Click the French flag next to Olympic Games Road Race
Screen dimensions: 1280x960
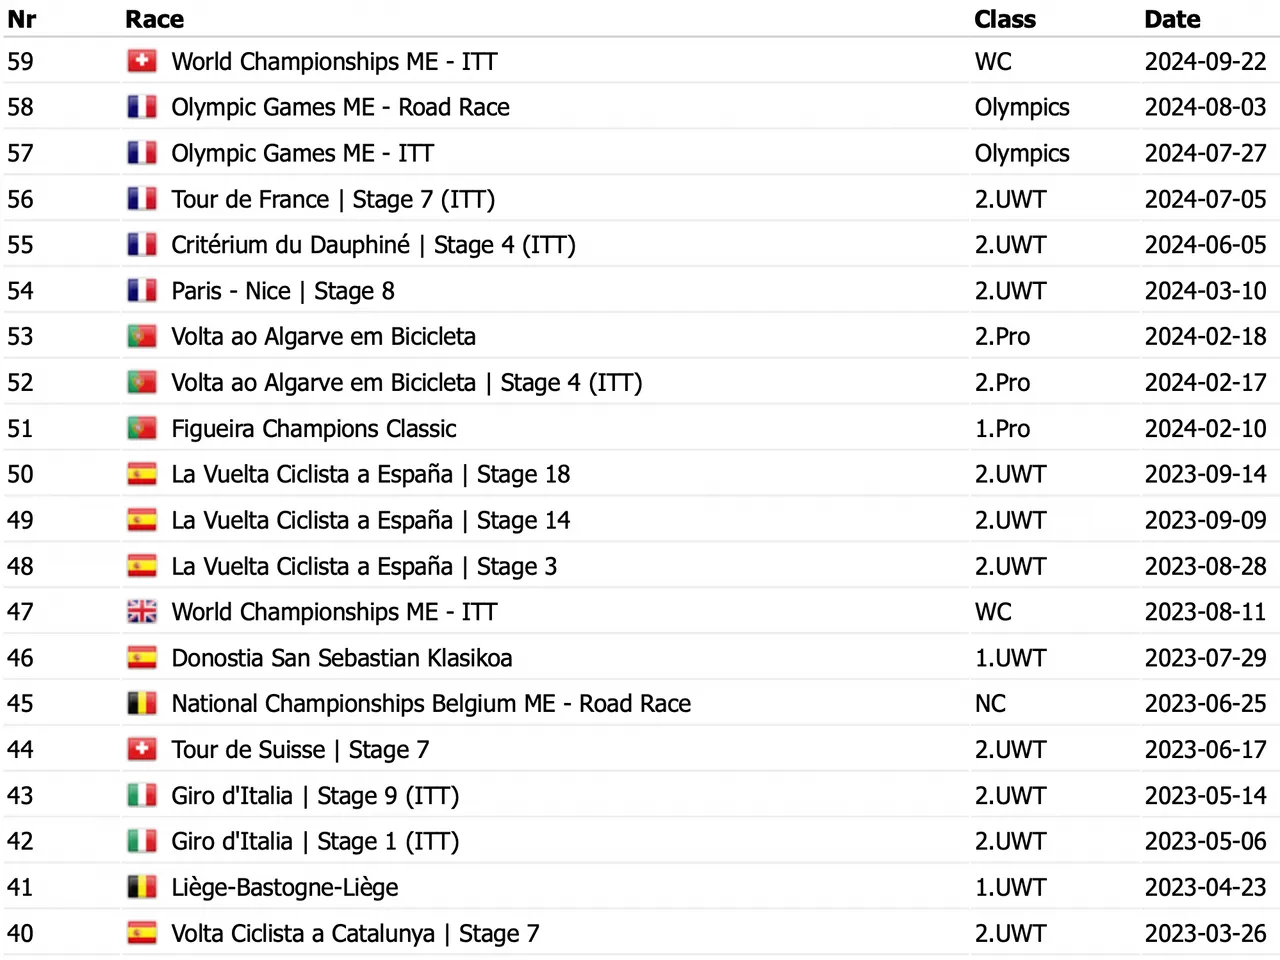(x=142, y=107)
